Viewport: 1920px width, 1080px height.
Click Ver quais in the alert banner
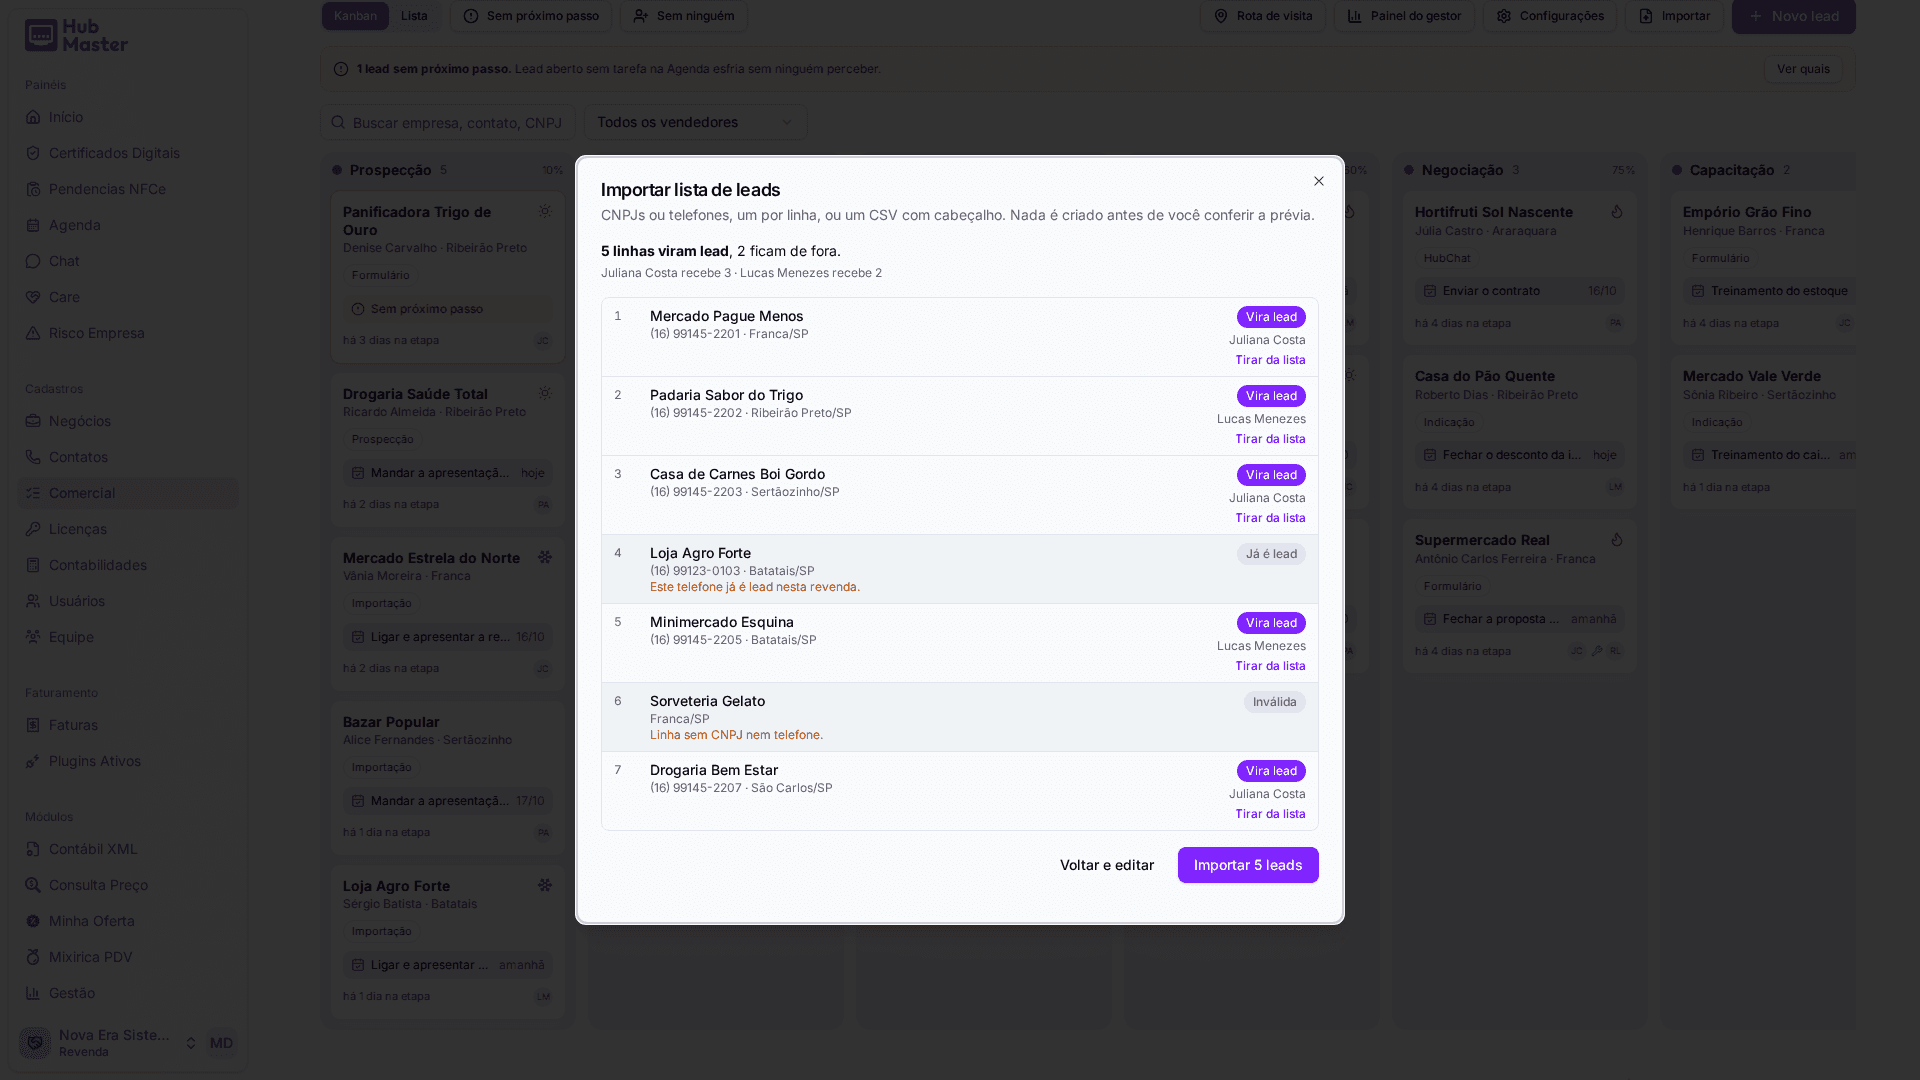tap(1803, 69)
